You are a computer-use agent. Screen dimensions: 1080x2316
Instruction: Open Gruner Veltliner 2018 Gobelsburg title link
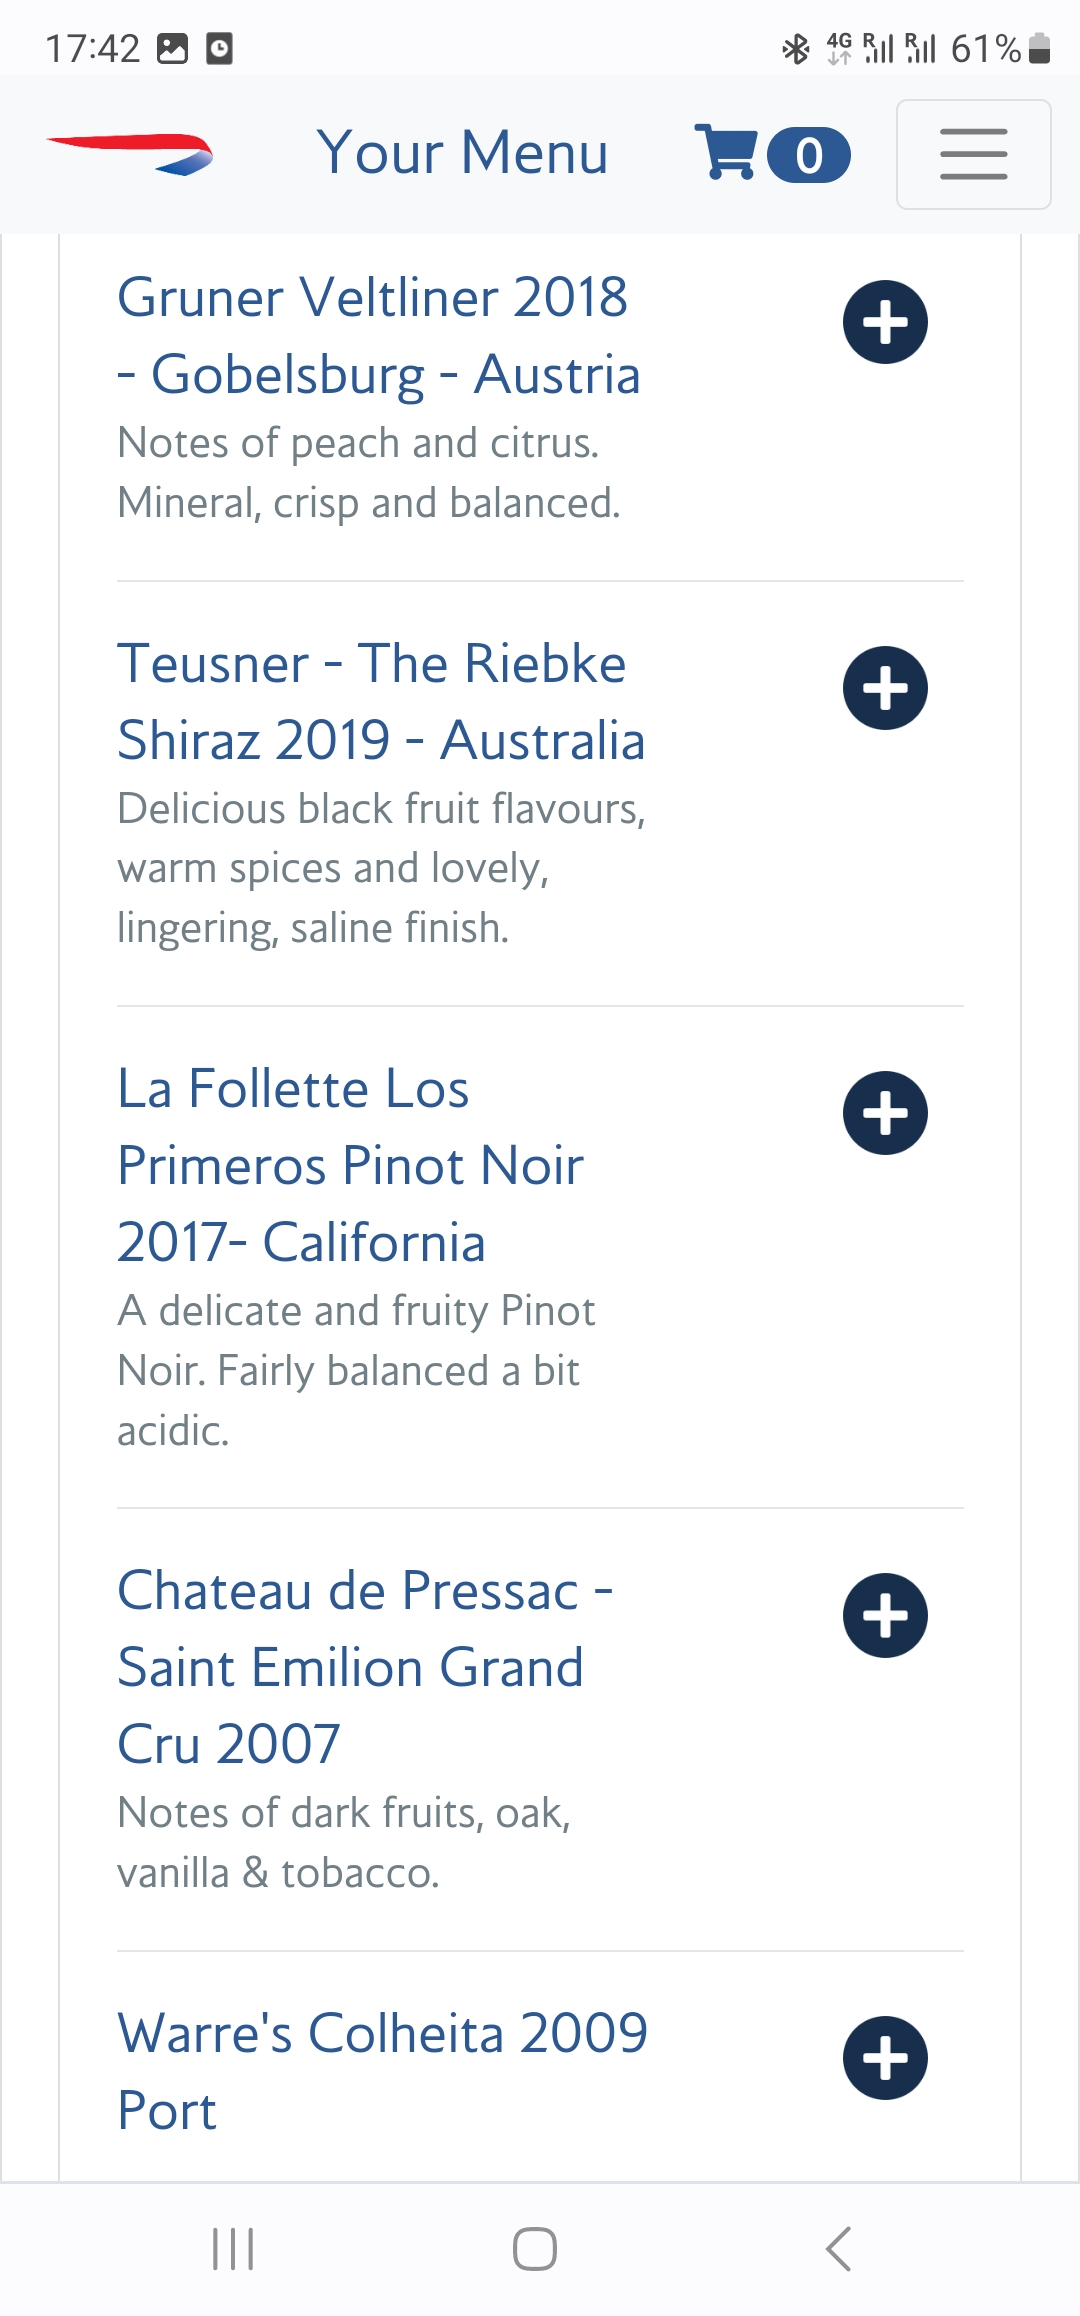pos(378,336)
